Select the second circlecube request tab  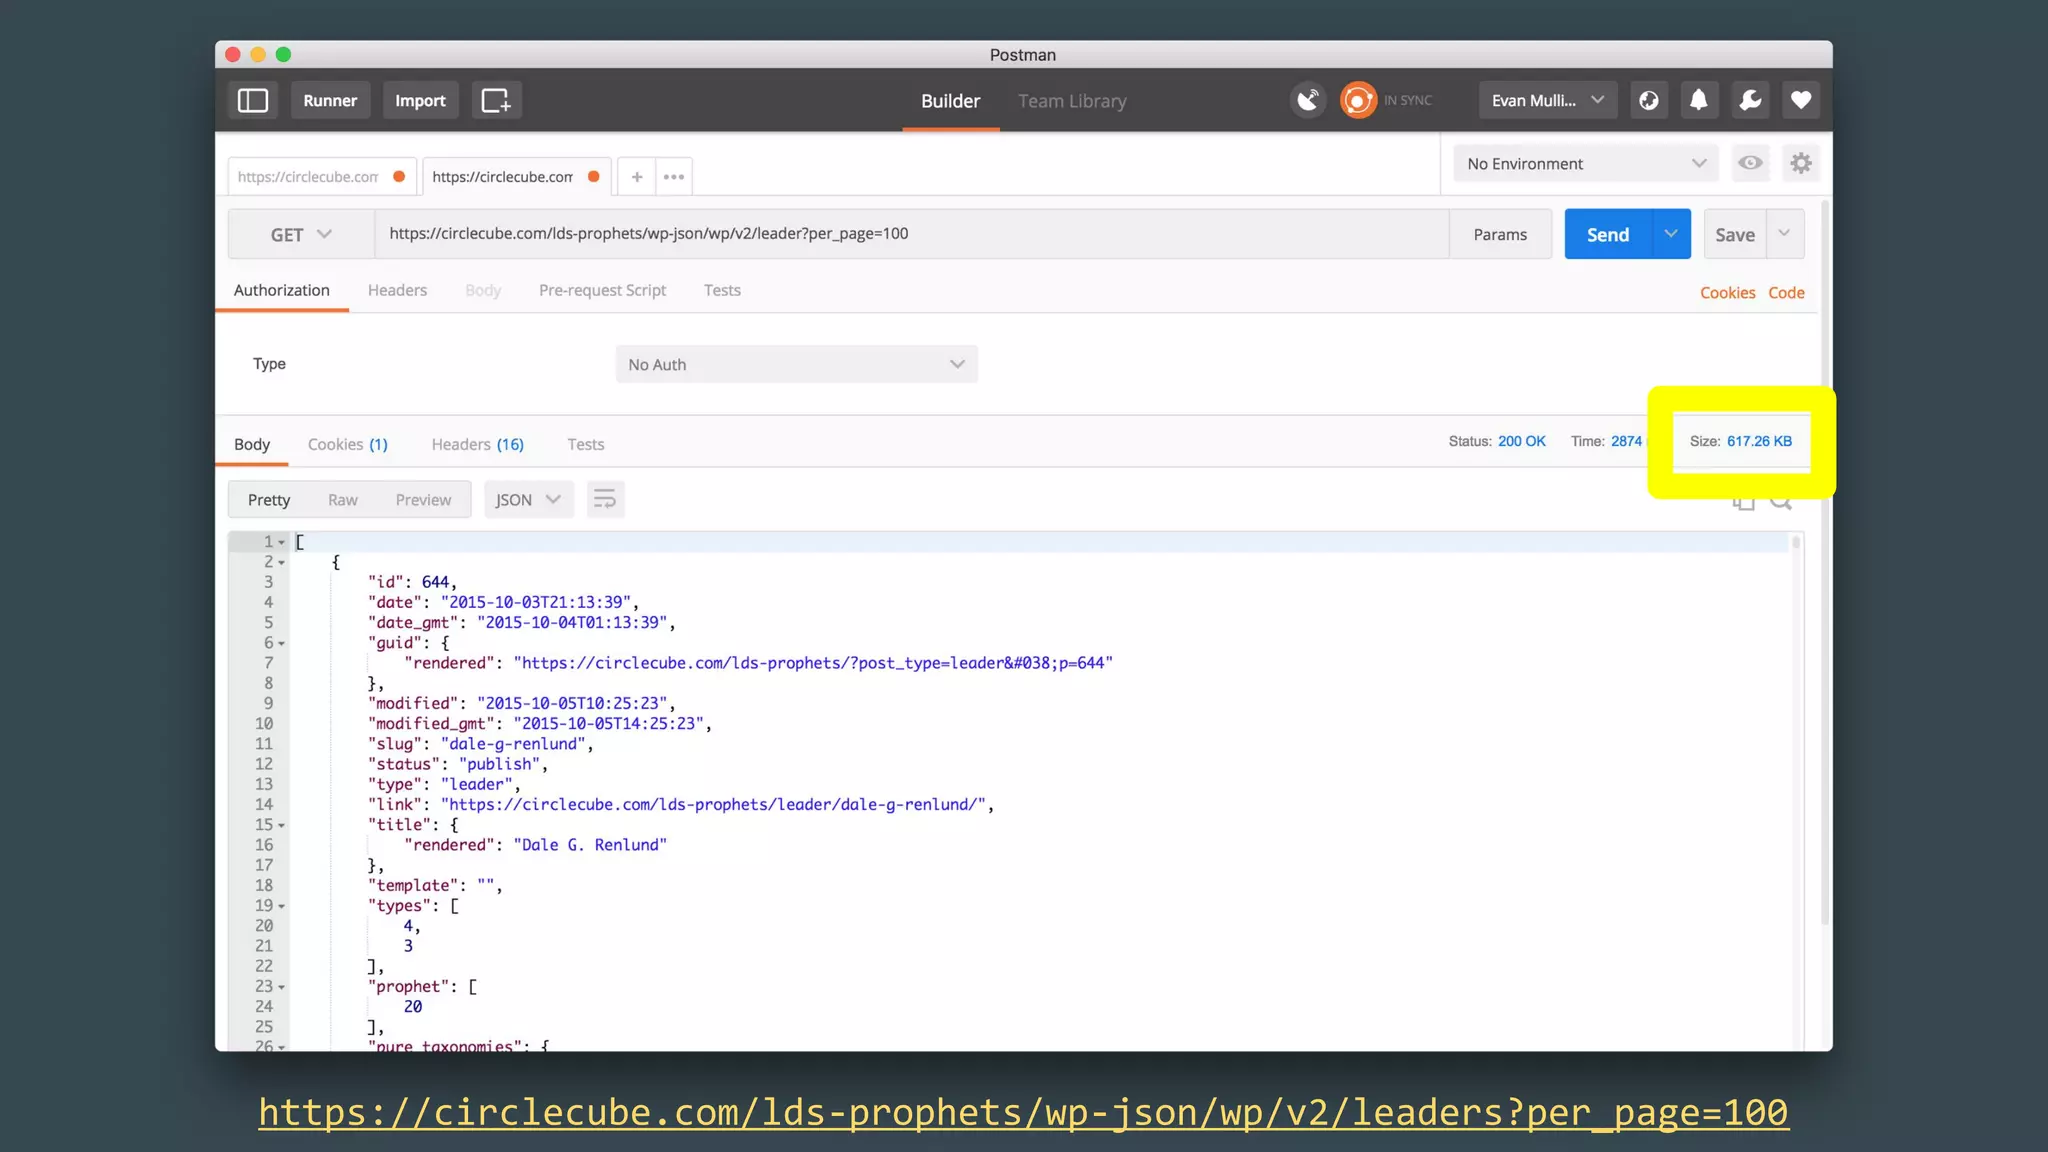tap(516, 177)
